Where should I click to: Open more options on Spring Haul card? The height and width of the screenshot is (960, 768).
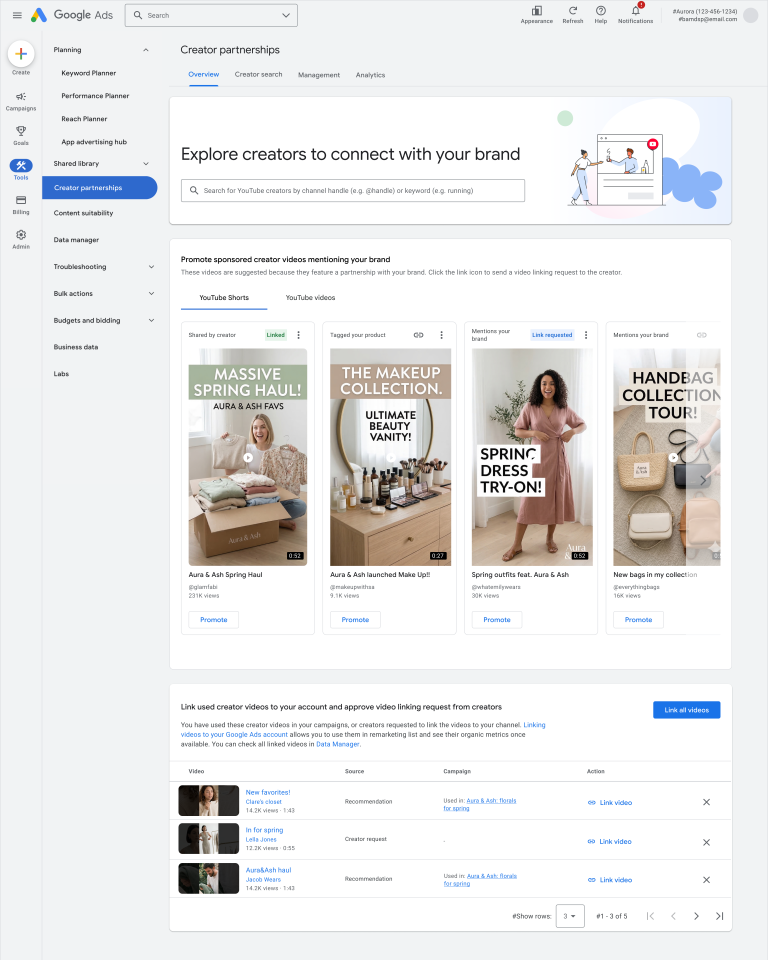[299, 335]
